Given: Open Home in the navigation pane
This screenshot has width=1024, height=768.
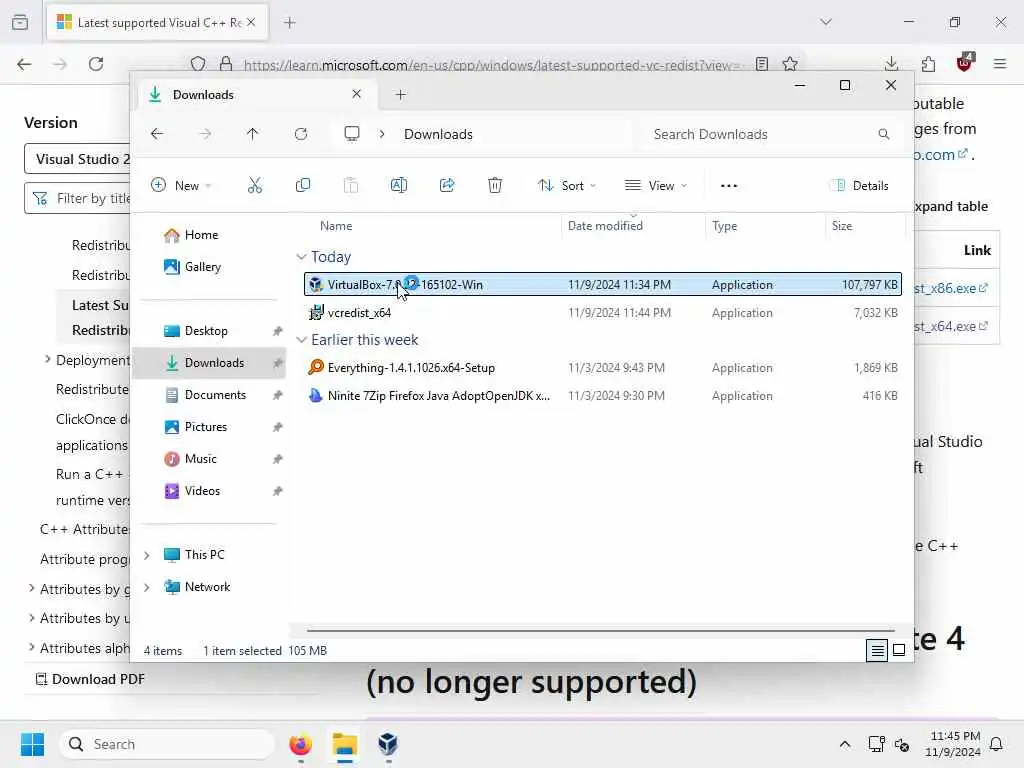Looking at the screenshot, I should pyautogui.click(x=200, y=235).
